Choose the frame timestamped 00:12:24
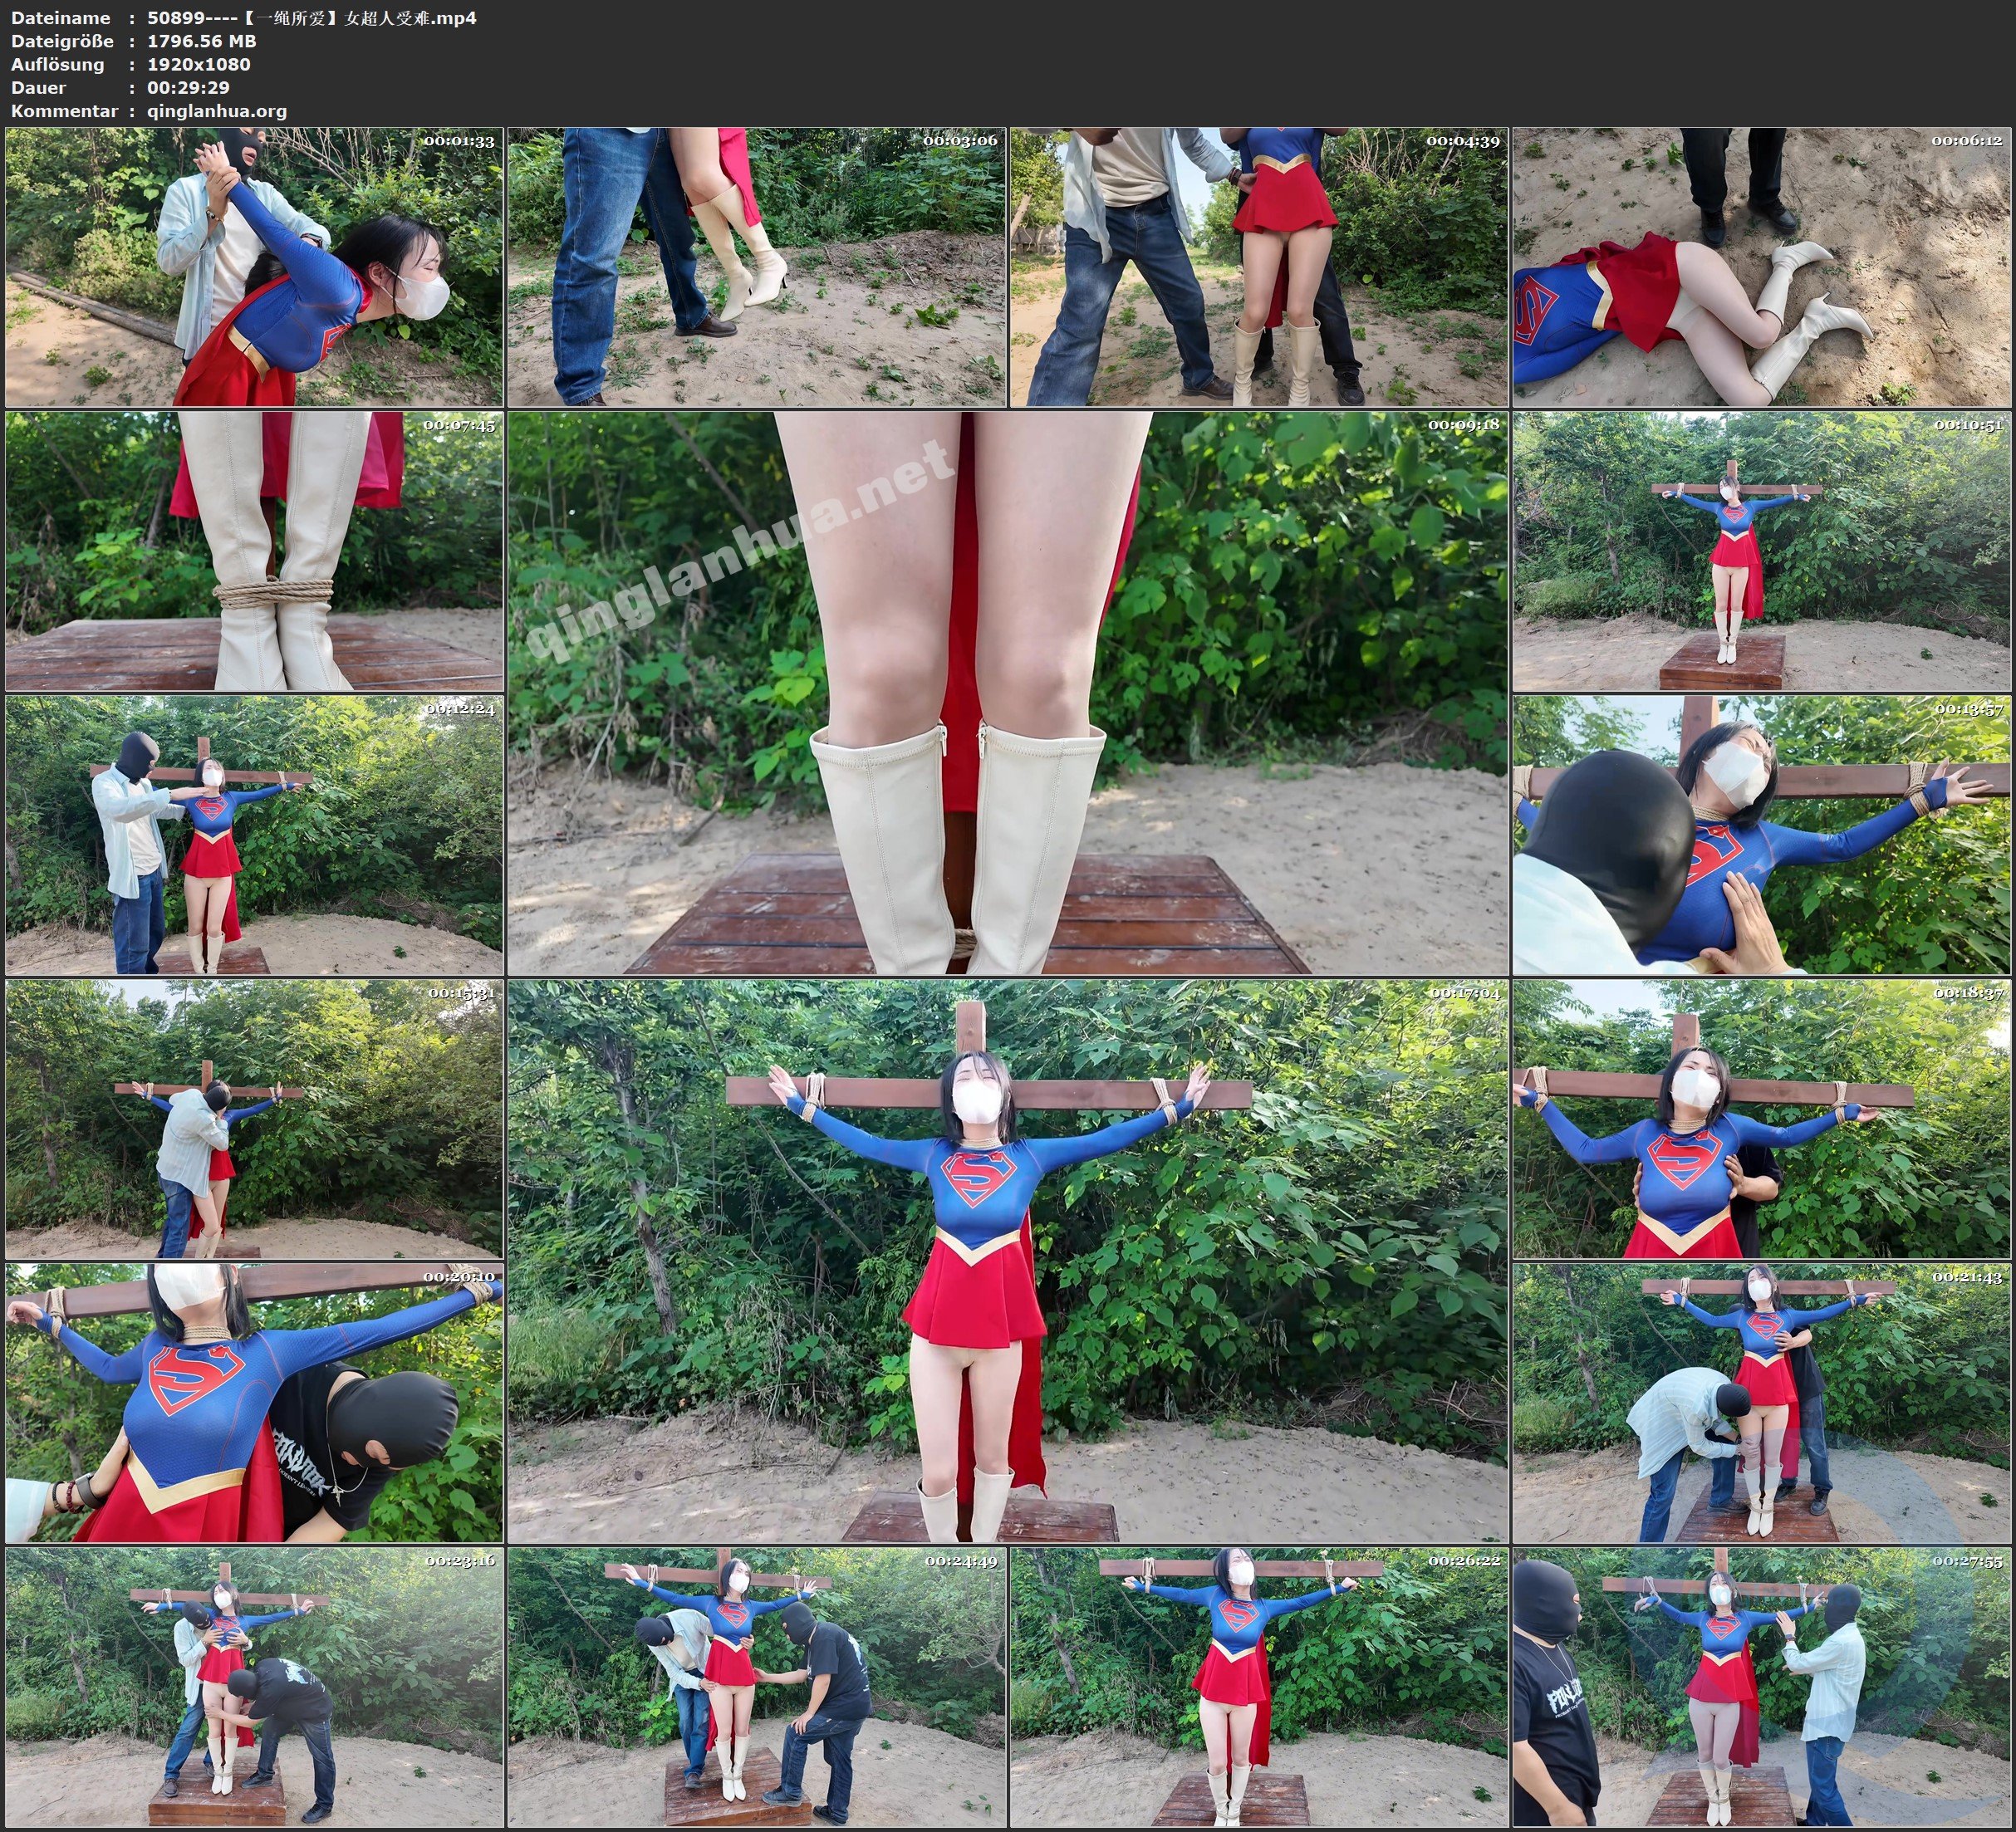This screenshot has height=1832, width=2016. pyautogui.click(x=254, y=835)
